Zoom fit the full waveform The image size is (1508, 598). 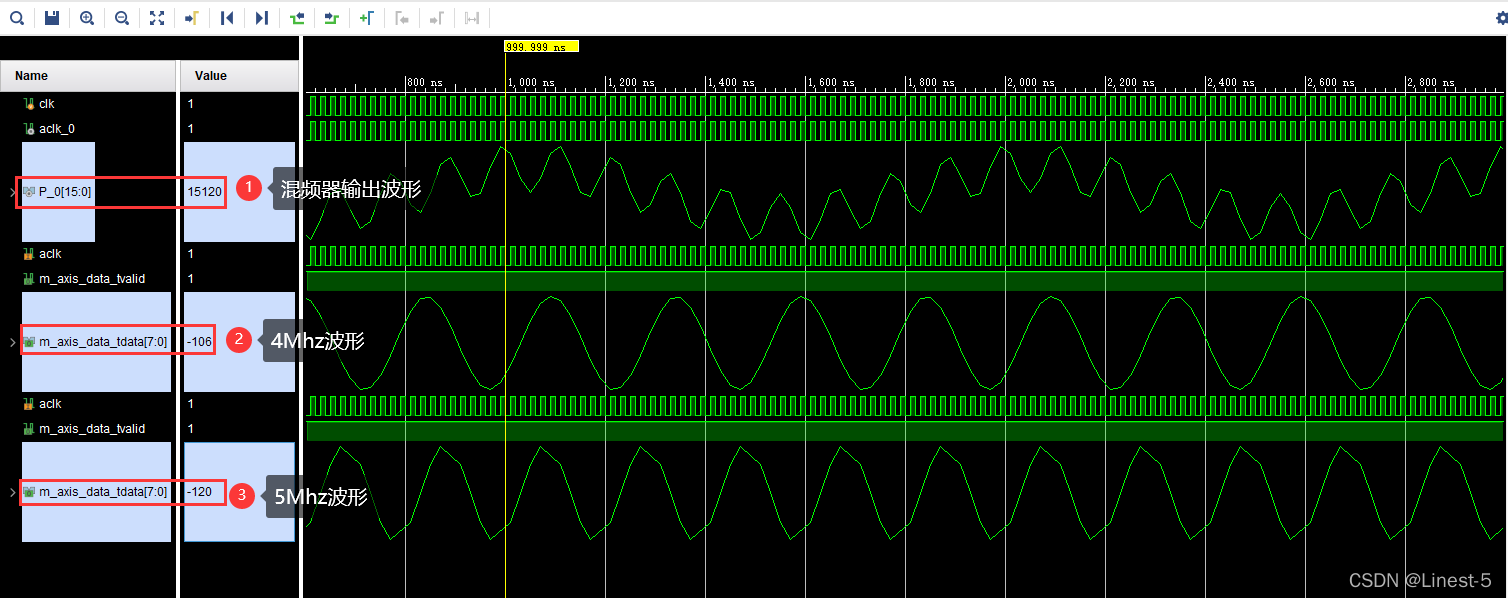point(157,18)
